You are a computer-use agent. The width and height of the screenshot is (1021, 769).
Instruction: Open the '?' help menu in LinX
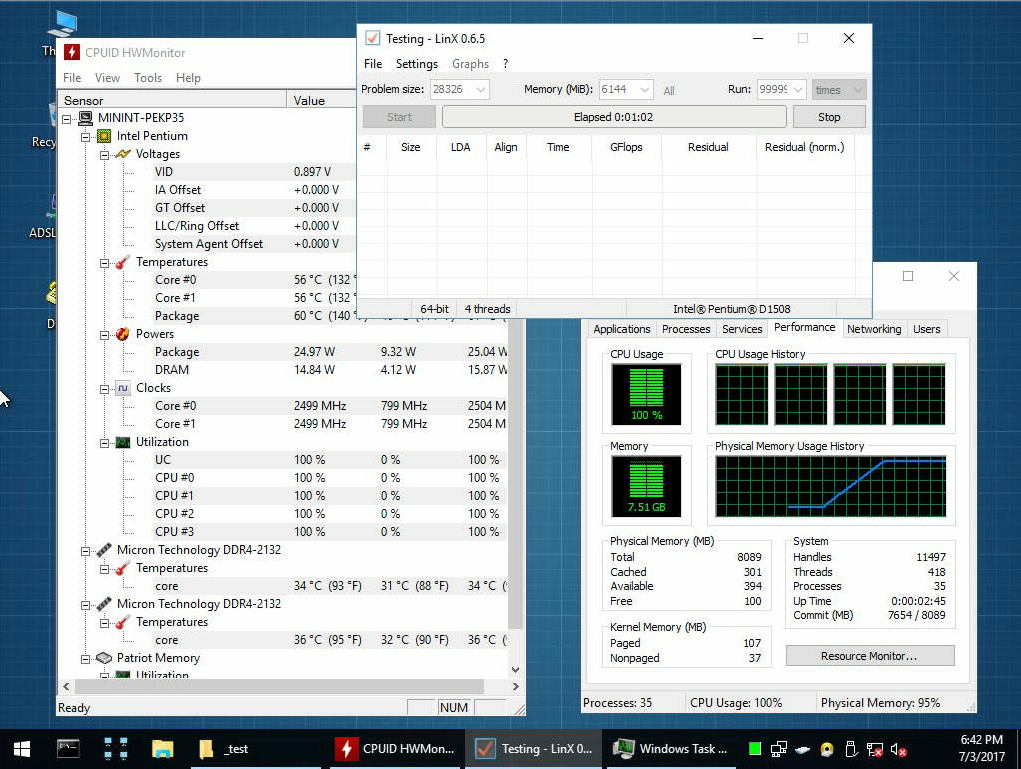pos(505,64)
